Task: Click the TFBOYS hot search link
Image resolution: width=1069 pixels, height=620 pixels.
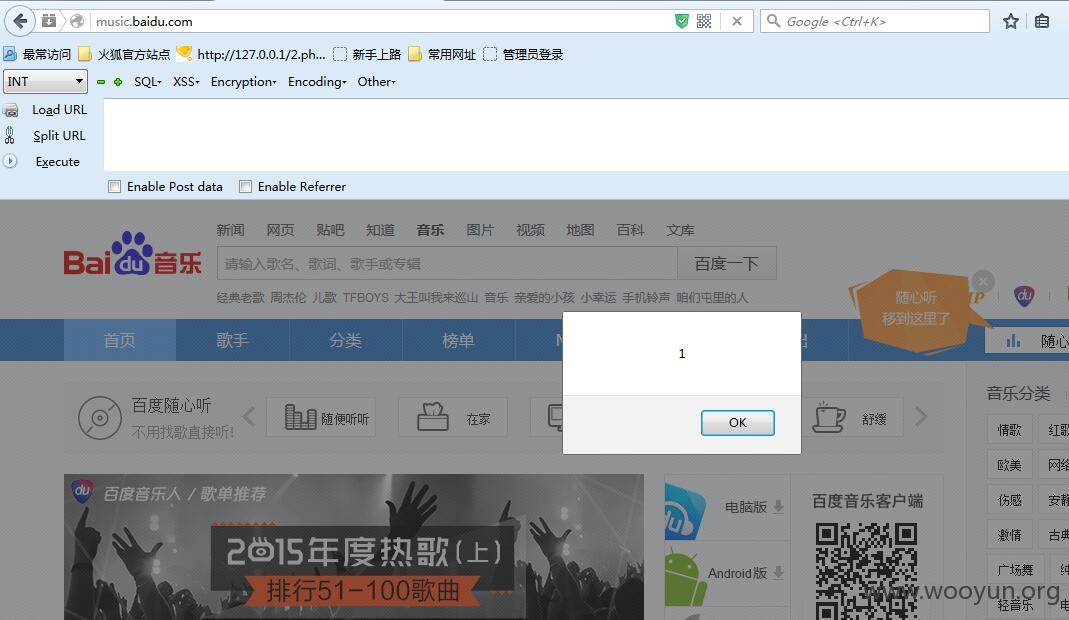Action: tap(365, 297)
